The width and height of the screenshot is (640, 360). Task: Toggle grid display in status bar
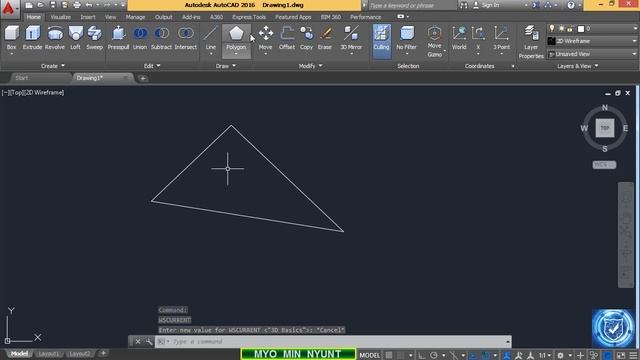pos(389,355)
